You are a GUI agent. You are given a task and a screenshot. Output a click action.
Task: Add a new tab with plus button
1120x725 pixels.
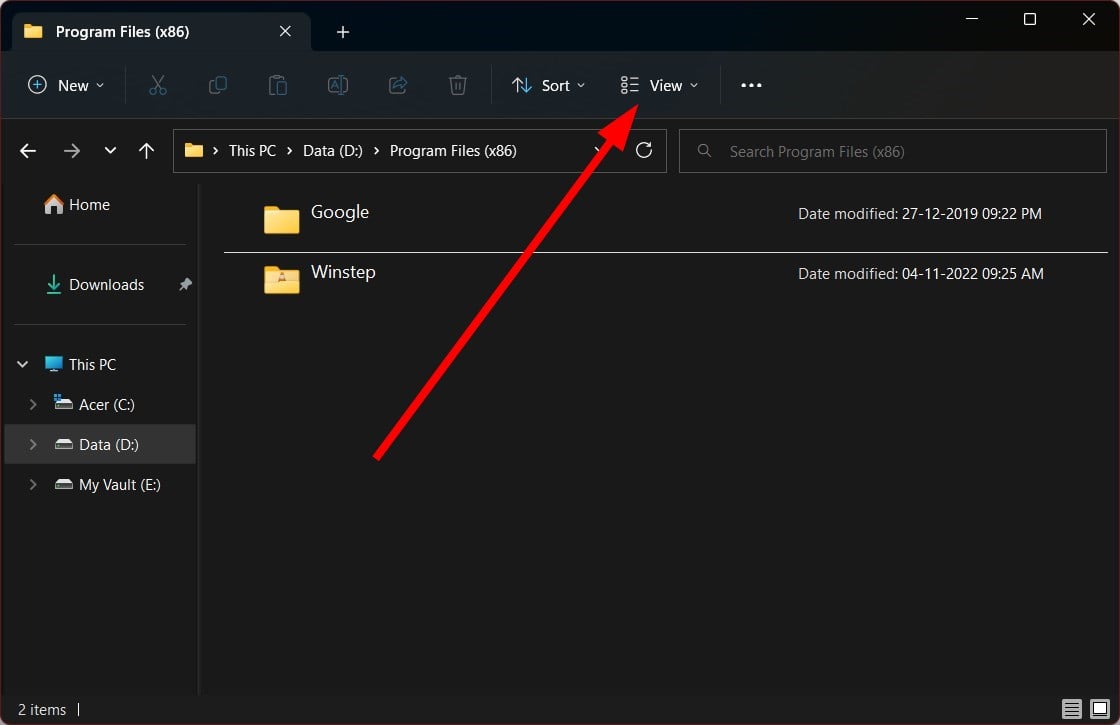pos(343,32)
